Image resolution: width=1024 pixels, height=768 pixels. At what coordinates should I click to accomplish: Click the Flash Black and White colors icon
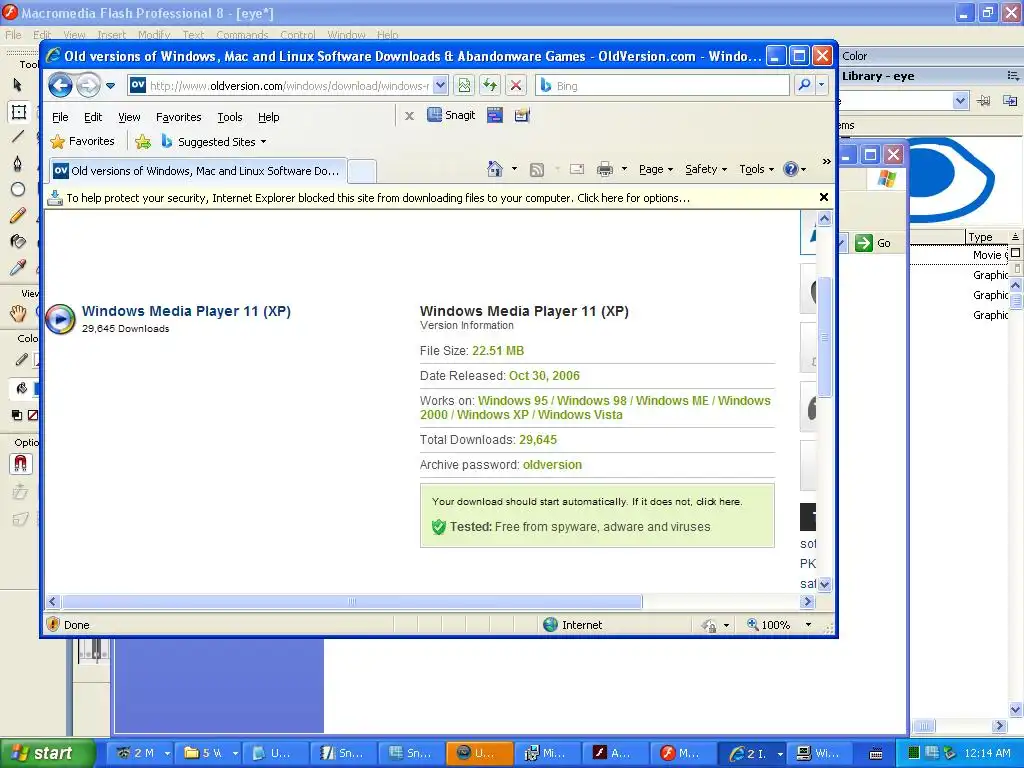click(17, 415)
